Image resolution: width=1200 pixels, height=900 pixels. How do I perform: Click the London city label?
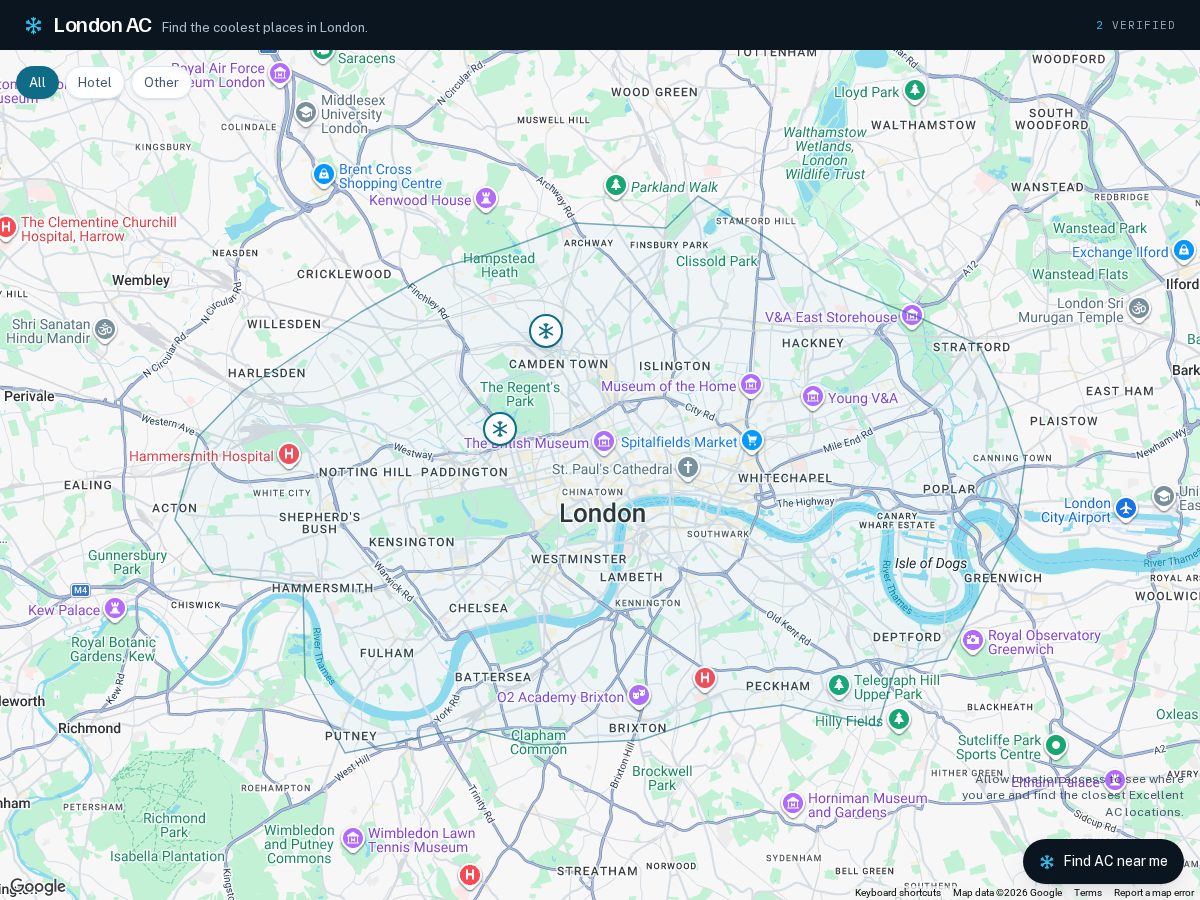coord(602,514)
